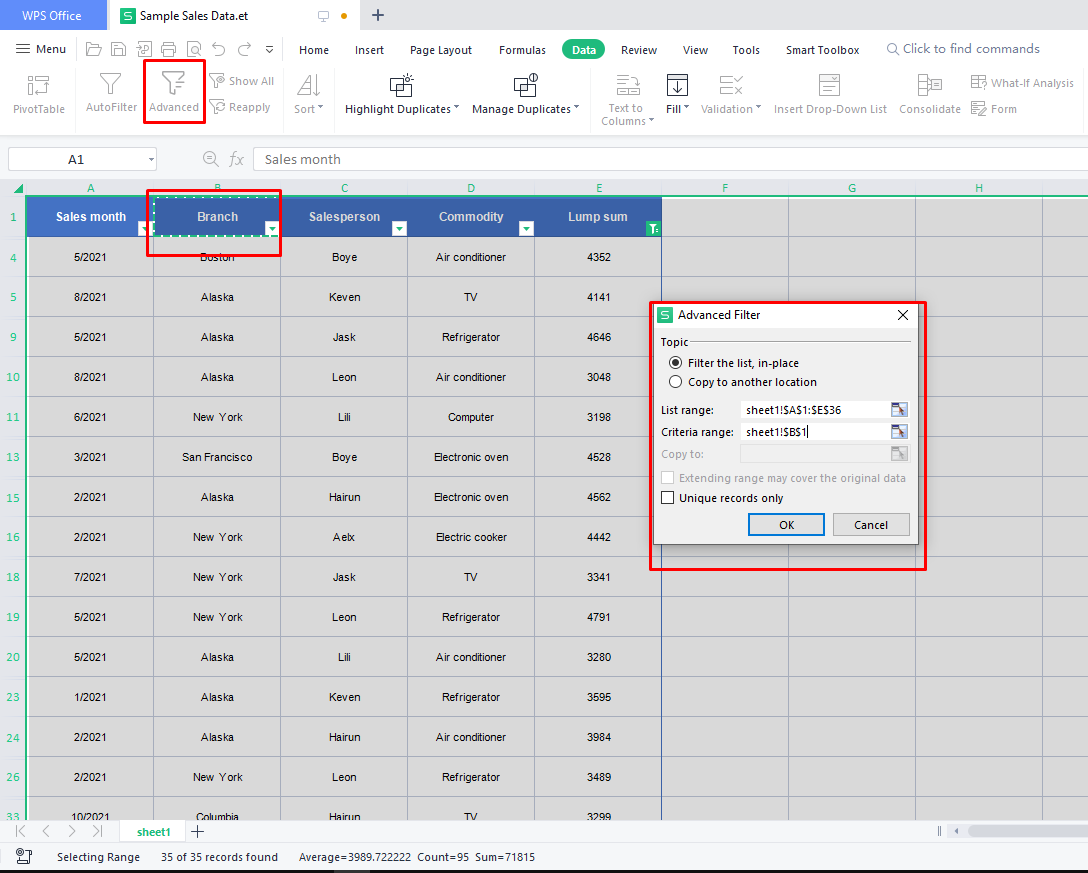Pick Criteria range with the range selector icon
Screen dimensions: 1088x873
[x=899, y=432]
